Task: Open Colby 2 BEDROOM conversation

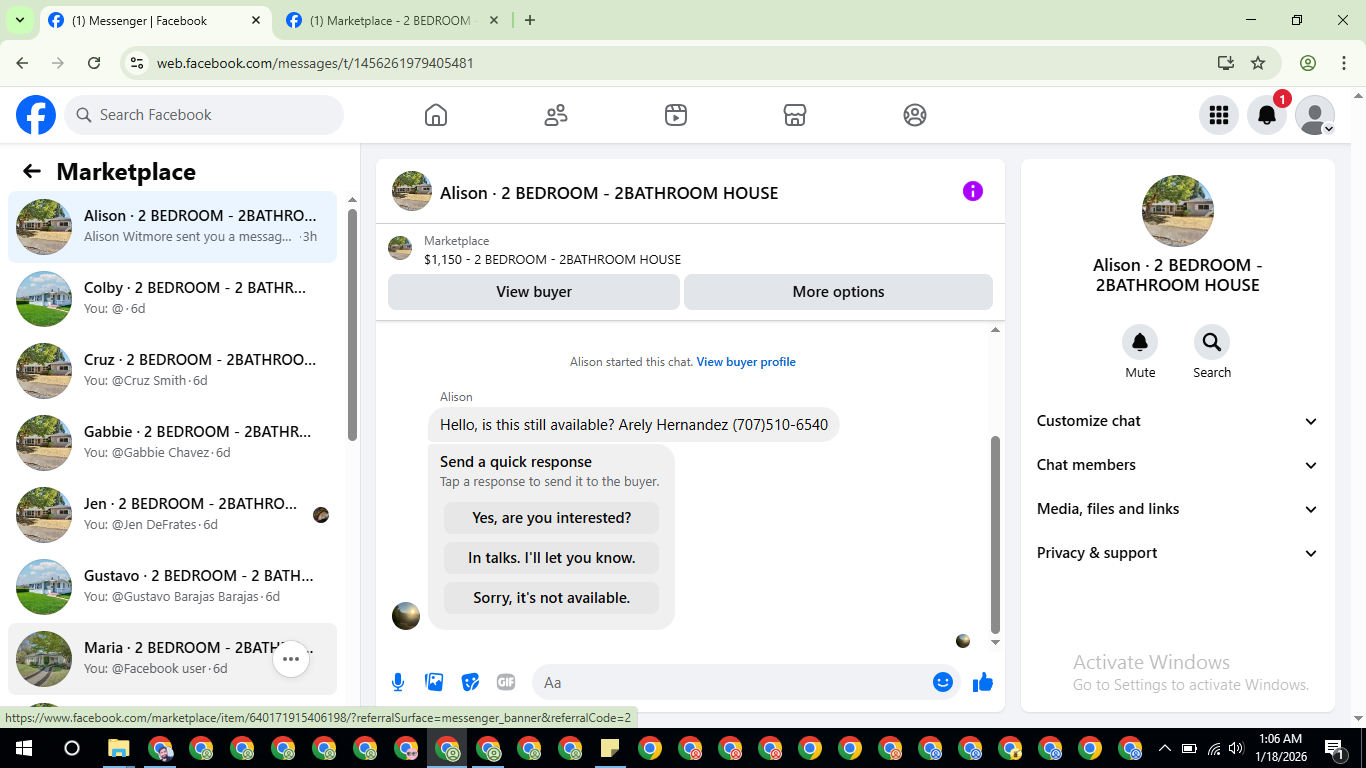Action: pyautogui.click(x=172, y=299)
